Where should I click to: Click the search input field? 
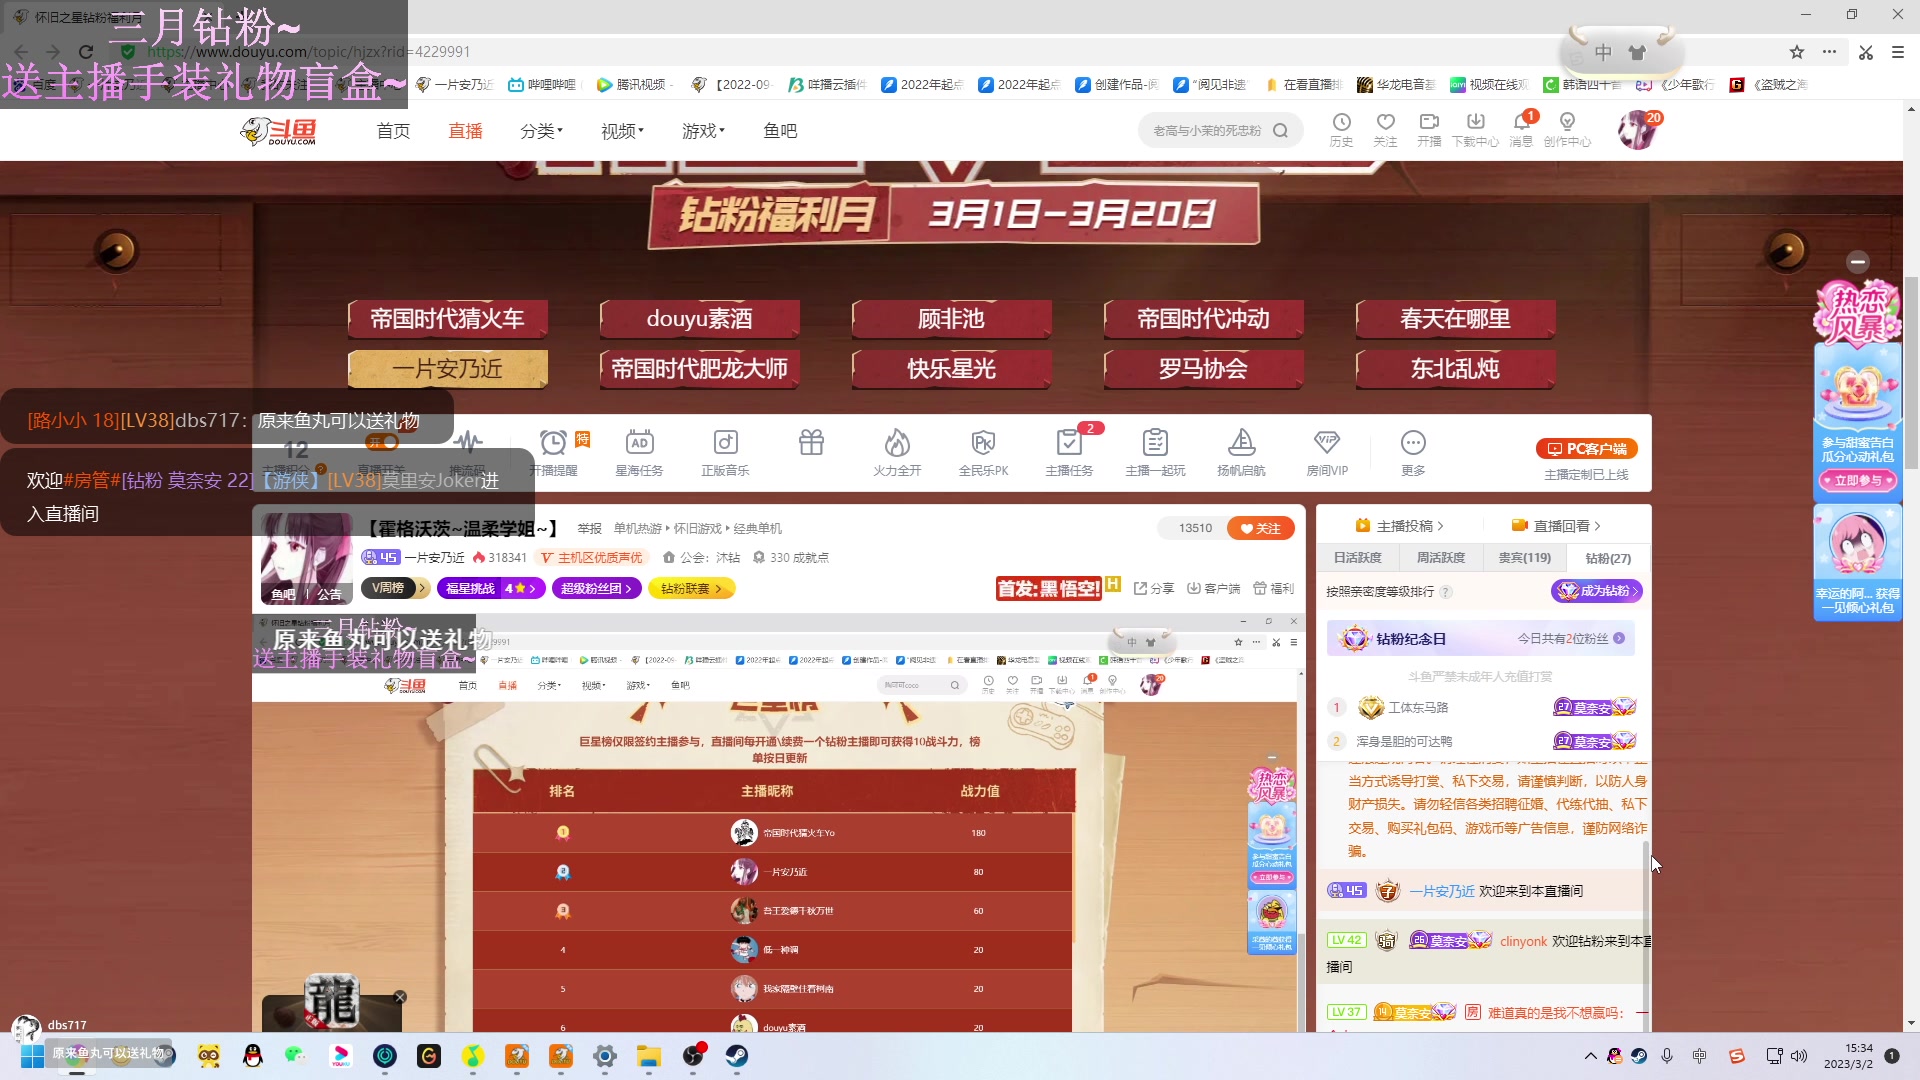1206,131
